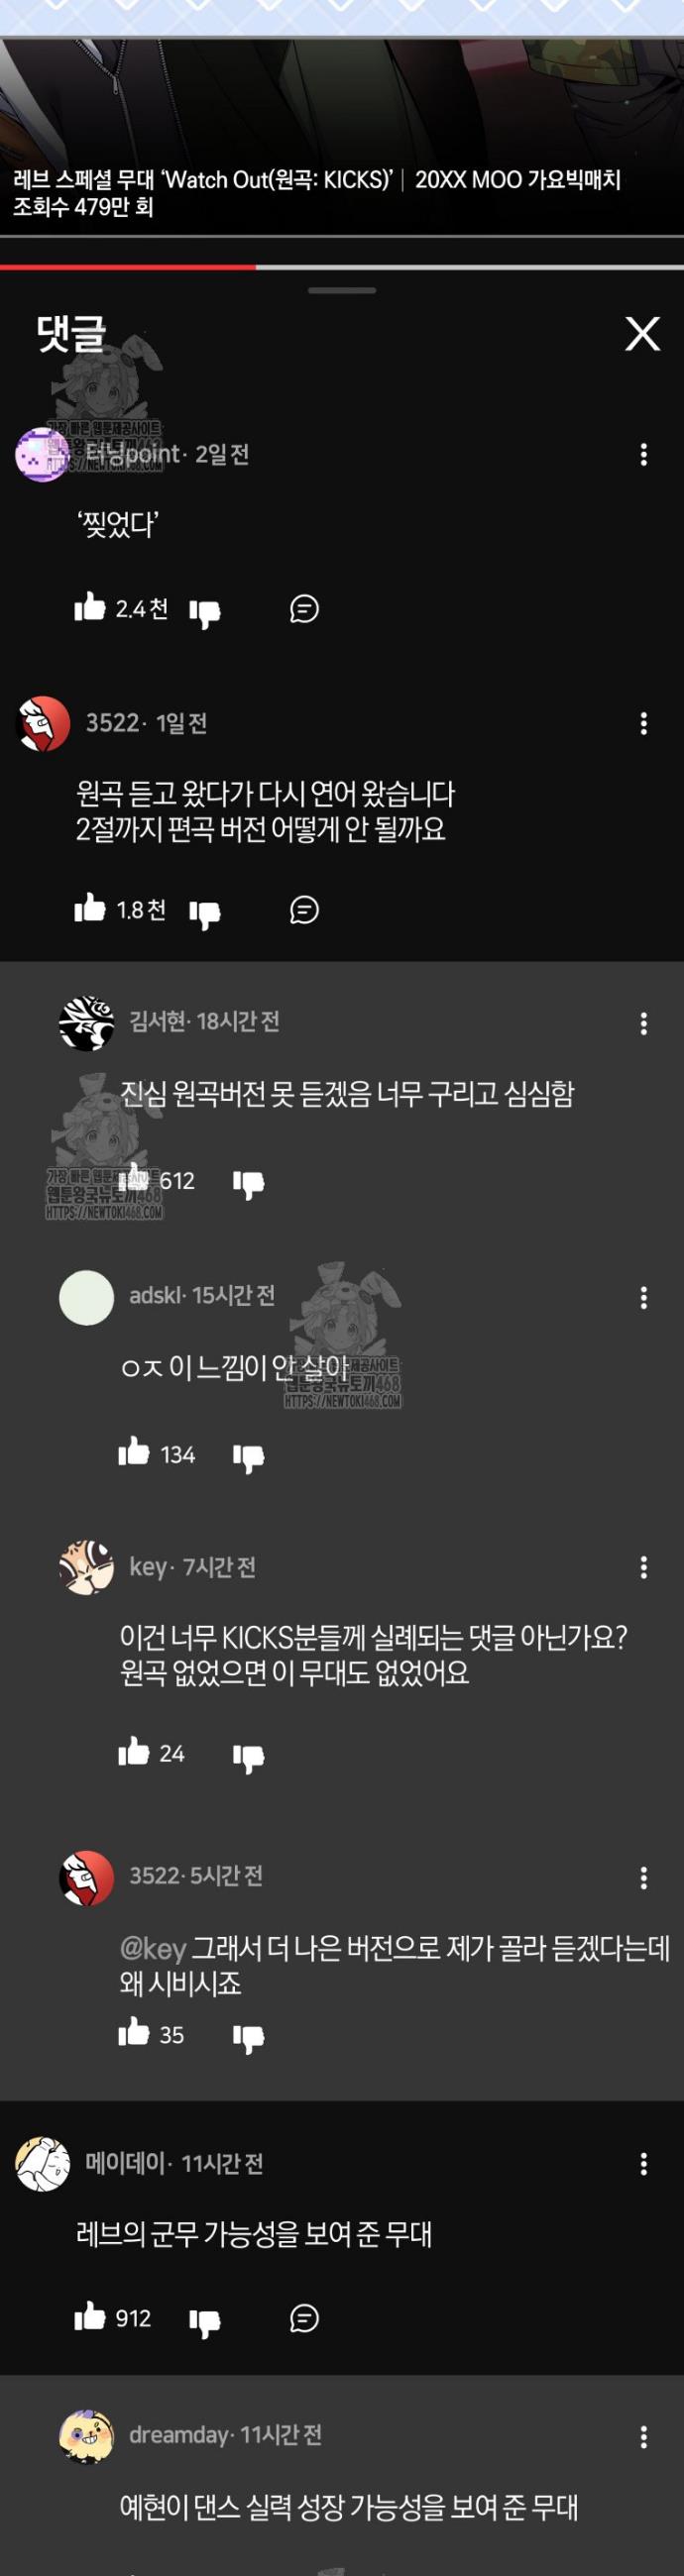Screen dimensions: 684x2576
Task: Open key's profile avatar
Action: tap(86, 1567)
